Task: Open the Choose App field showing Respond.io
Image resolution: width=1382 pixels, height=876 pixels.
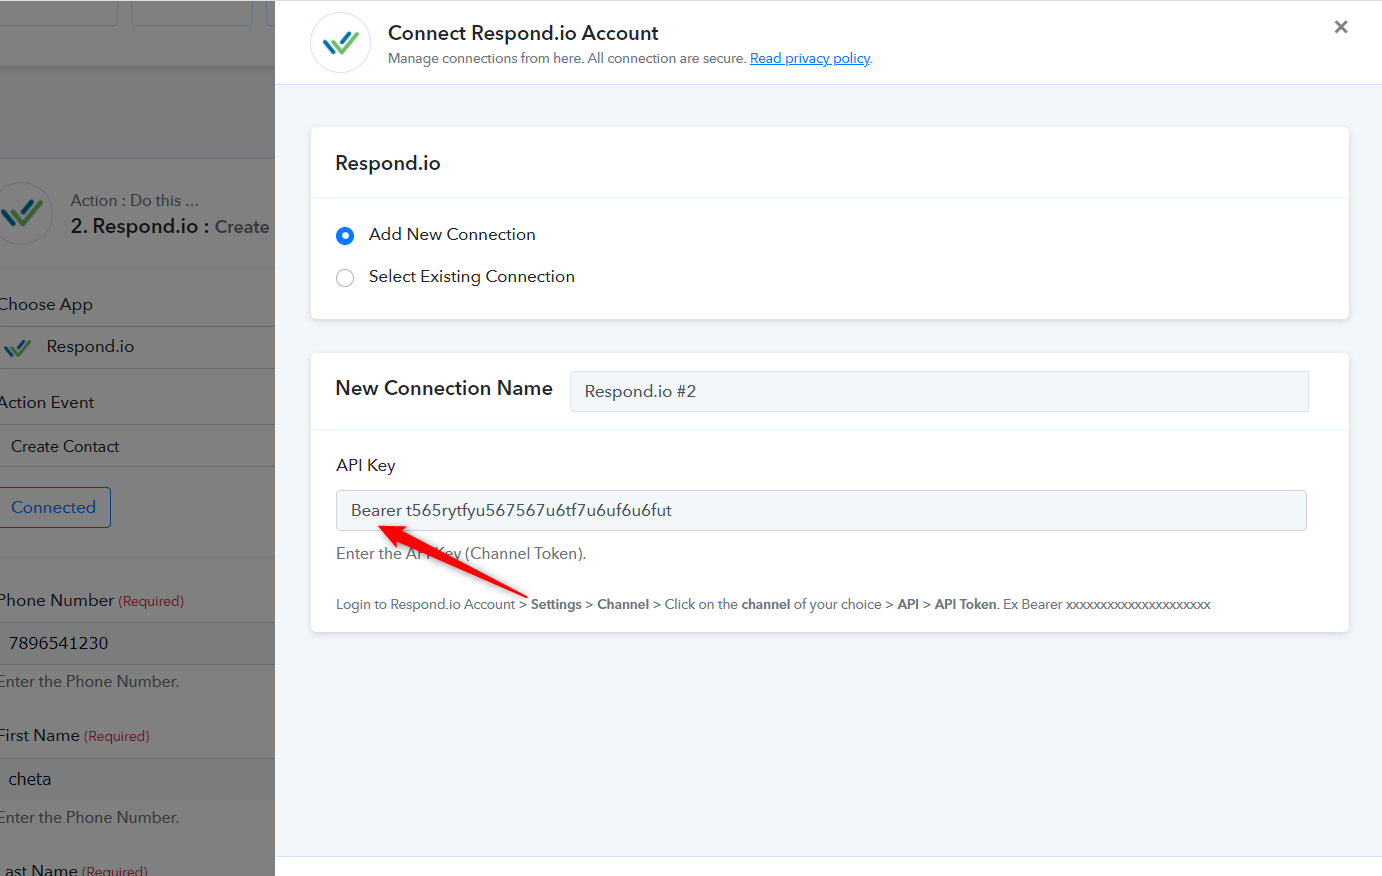Action: pos(137,347)
